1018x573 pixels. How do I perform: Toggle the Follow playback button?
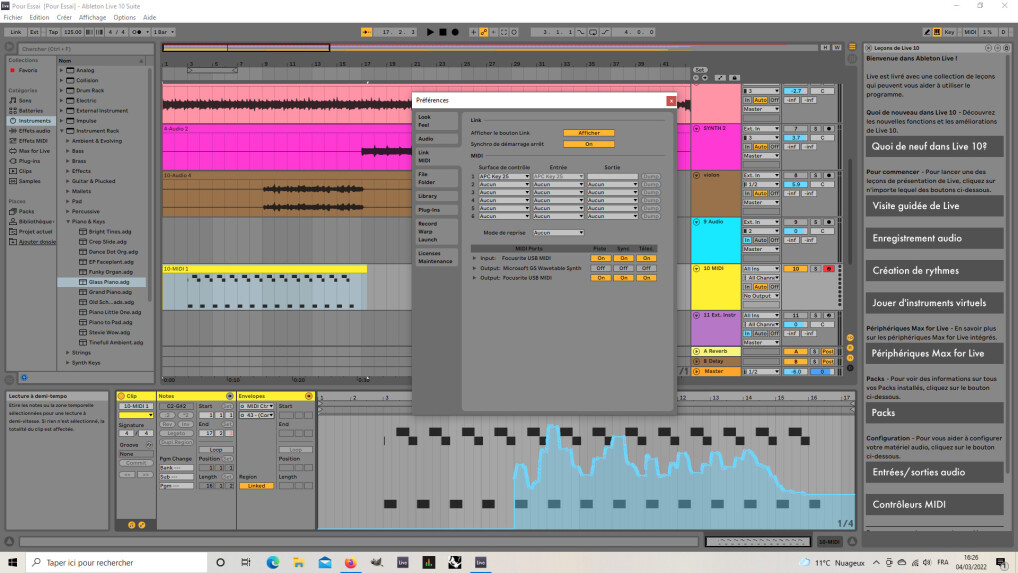pyautogui.click(x=366, y=32)
